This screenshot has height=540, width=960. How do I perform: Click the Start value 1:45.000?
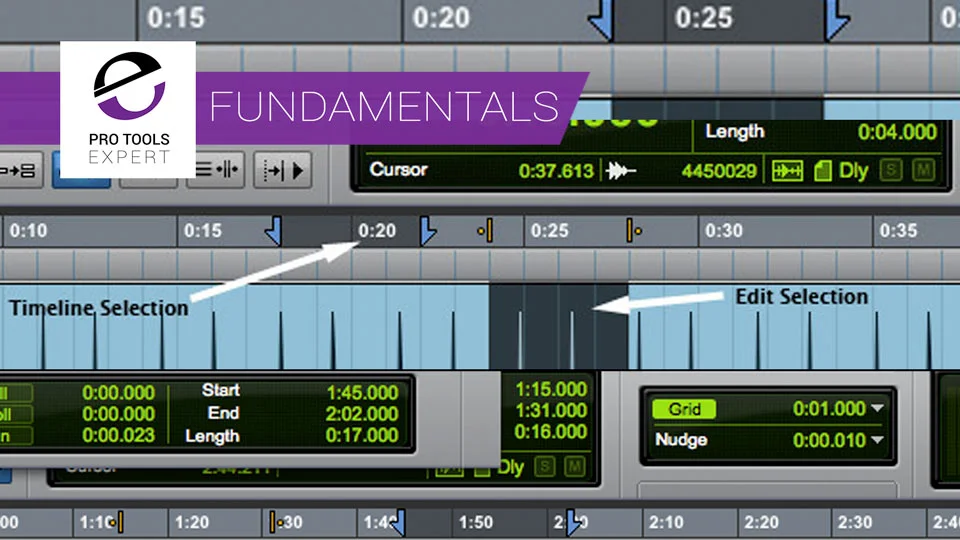point(362,392)
